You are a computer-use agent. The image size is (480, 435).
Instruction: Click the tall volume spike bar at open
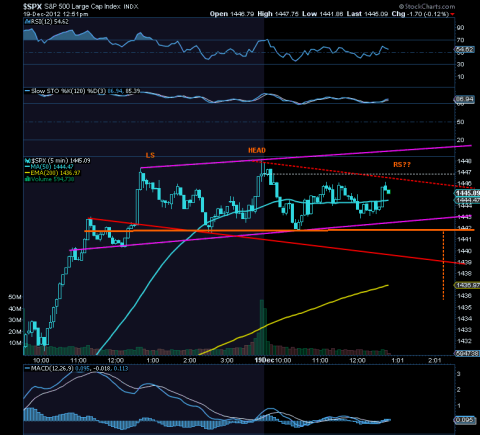click(262, 327)
